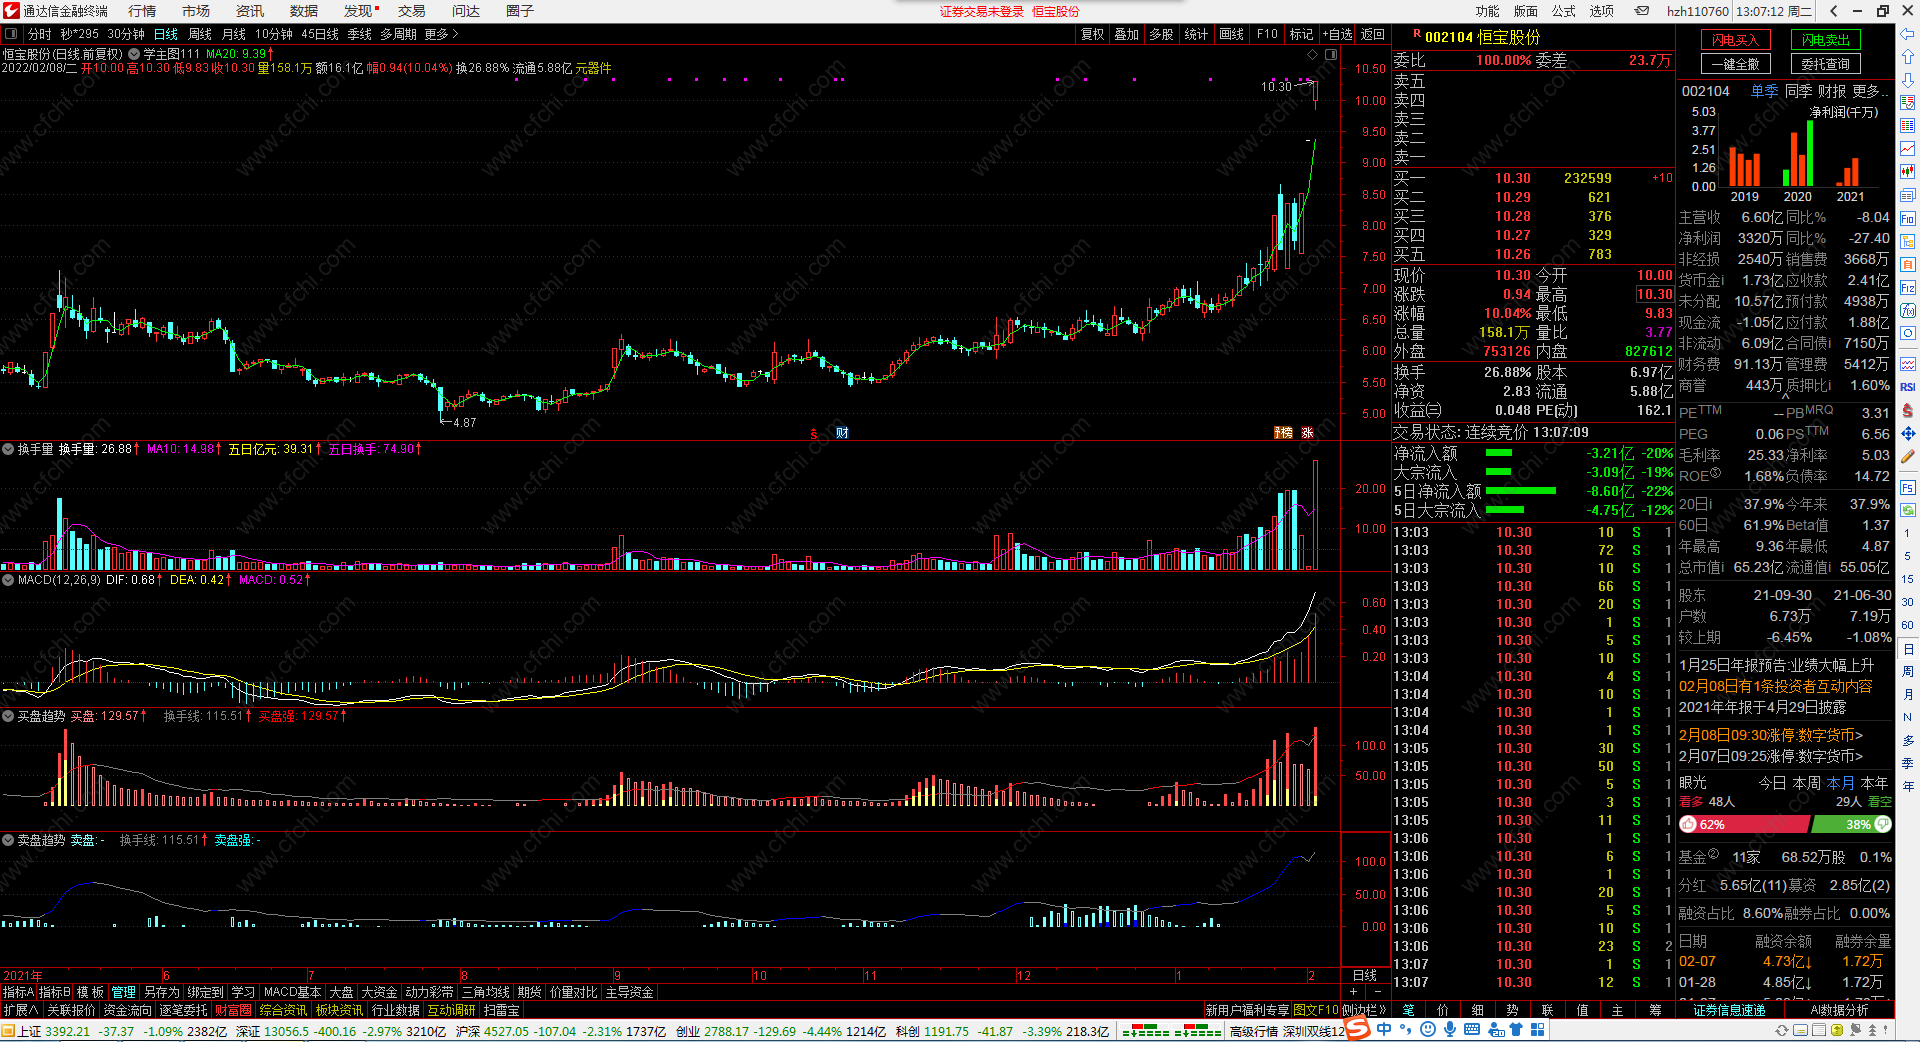The width and height of the screenshot is (1920, 1042).
Task: Collapse the 换手量 indicator panel triangle
Action: (x=8, y=449)
